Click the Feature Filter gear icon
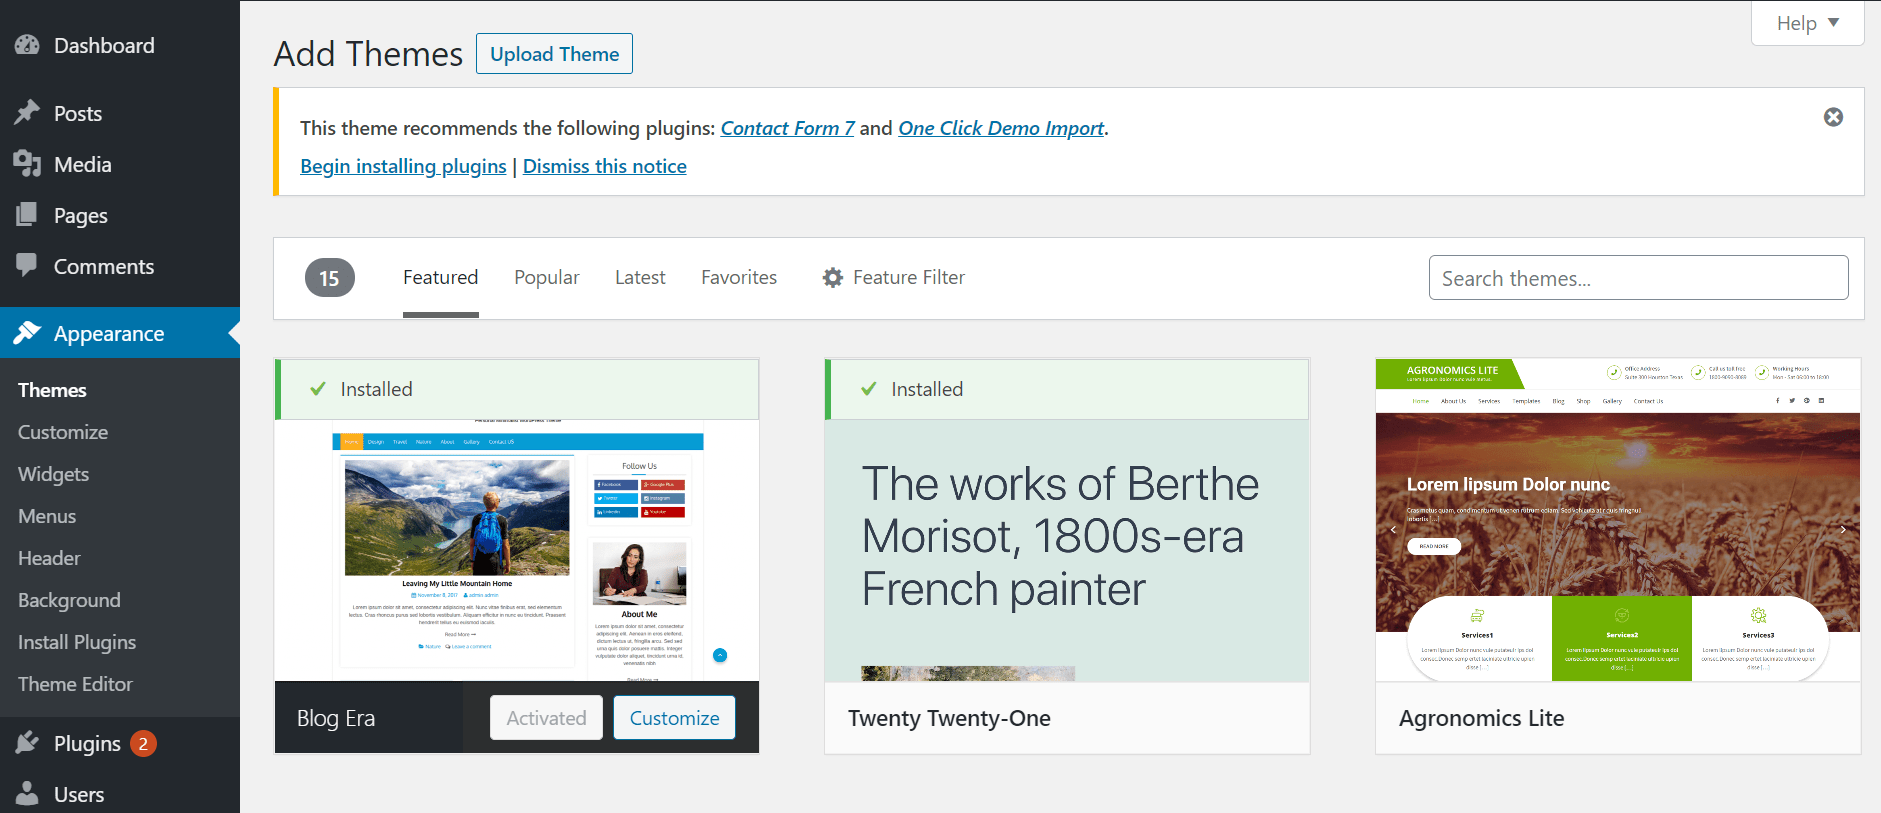This screenshot has width=1881, height=813. coord(833,278)
